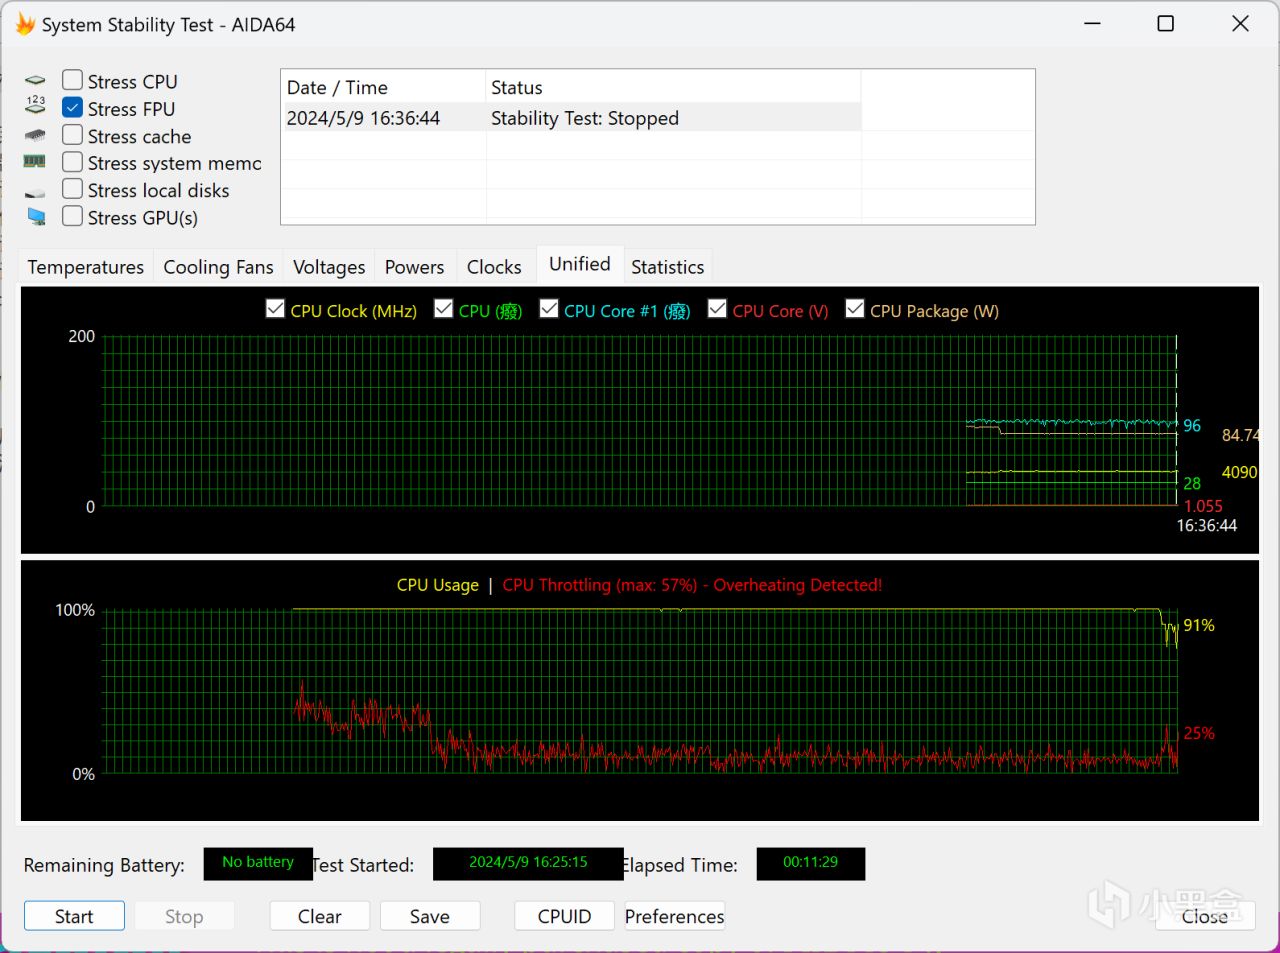Enable the Stress cache checkbox
Image resolution: width=1280 pixels, height=953 pixels.
pos(73,134)
